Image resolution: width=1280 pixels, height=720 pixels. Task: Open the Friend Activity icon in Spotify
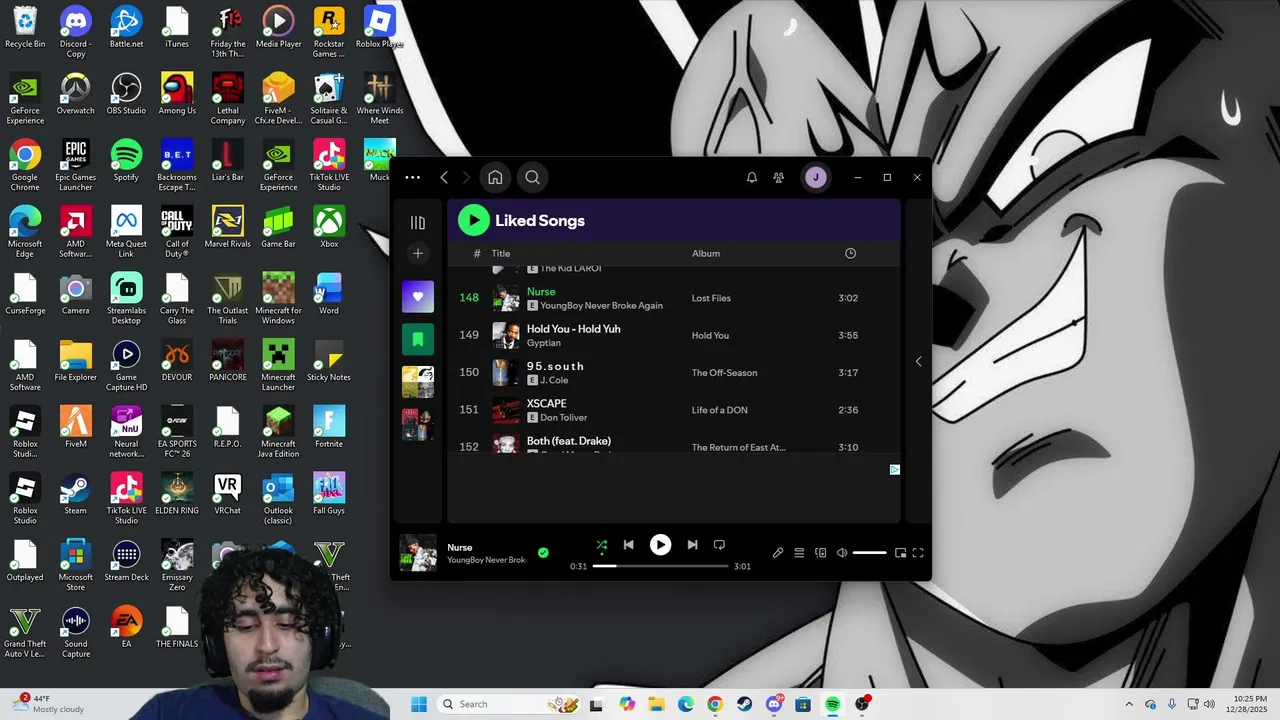(778, 178)
